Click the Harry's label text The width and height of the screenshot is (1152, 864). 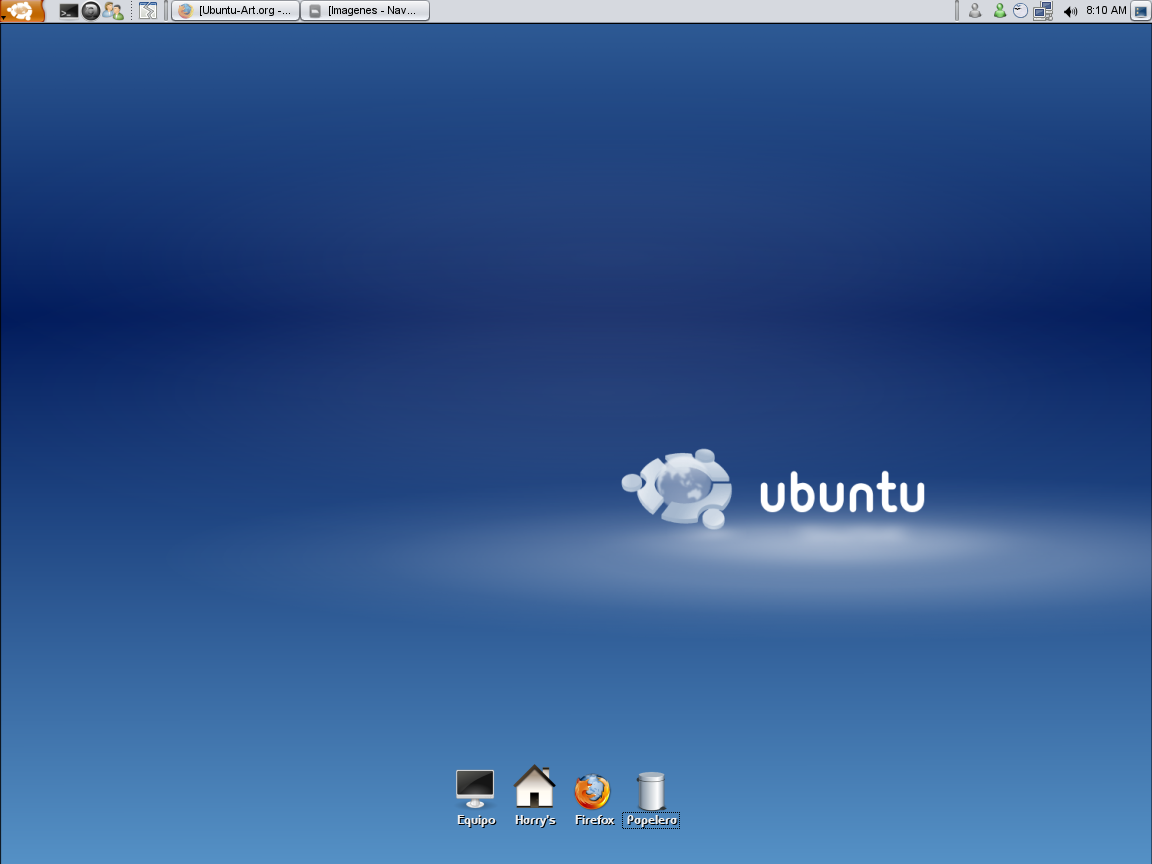coord(535,820)
